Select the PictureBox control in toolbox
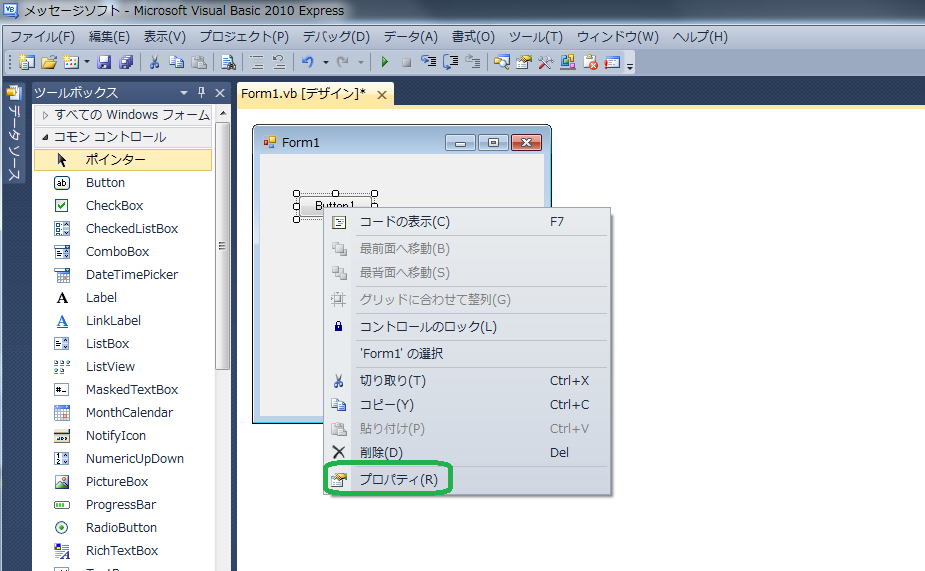The width and height of the screenshot is (925, 571). pos(123,481)
